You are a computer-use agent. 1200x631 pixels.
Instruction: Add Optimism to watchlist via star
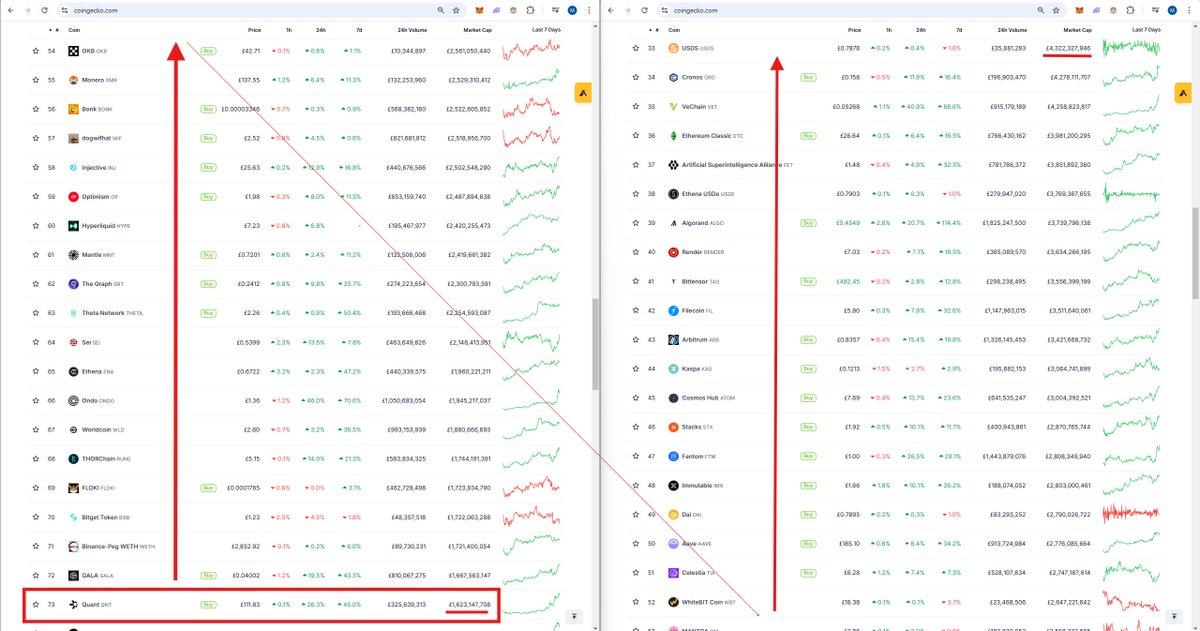(35, 196)
